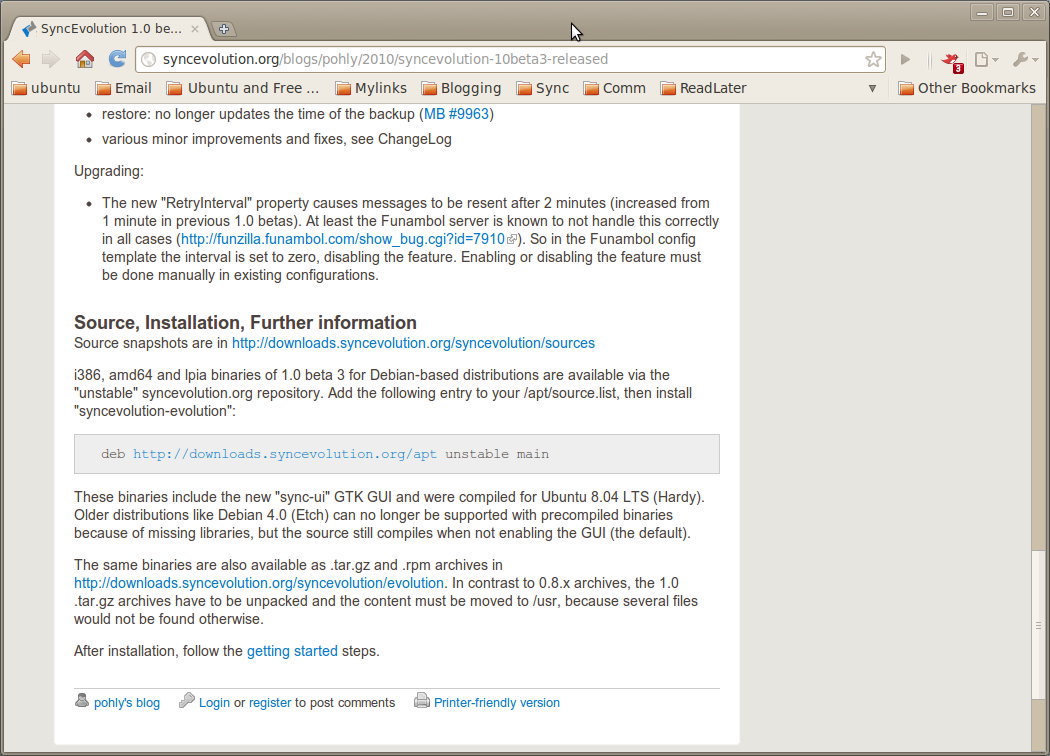Follow the getting started link
The width and height of the screenshot is (1050, 756).
tap(292, 651)
